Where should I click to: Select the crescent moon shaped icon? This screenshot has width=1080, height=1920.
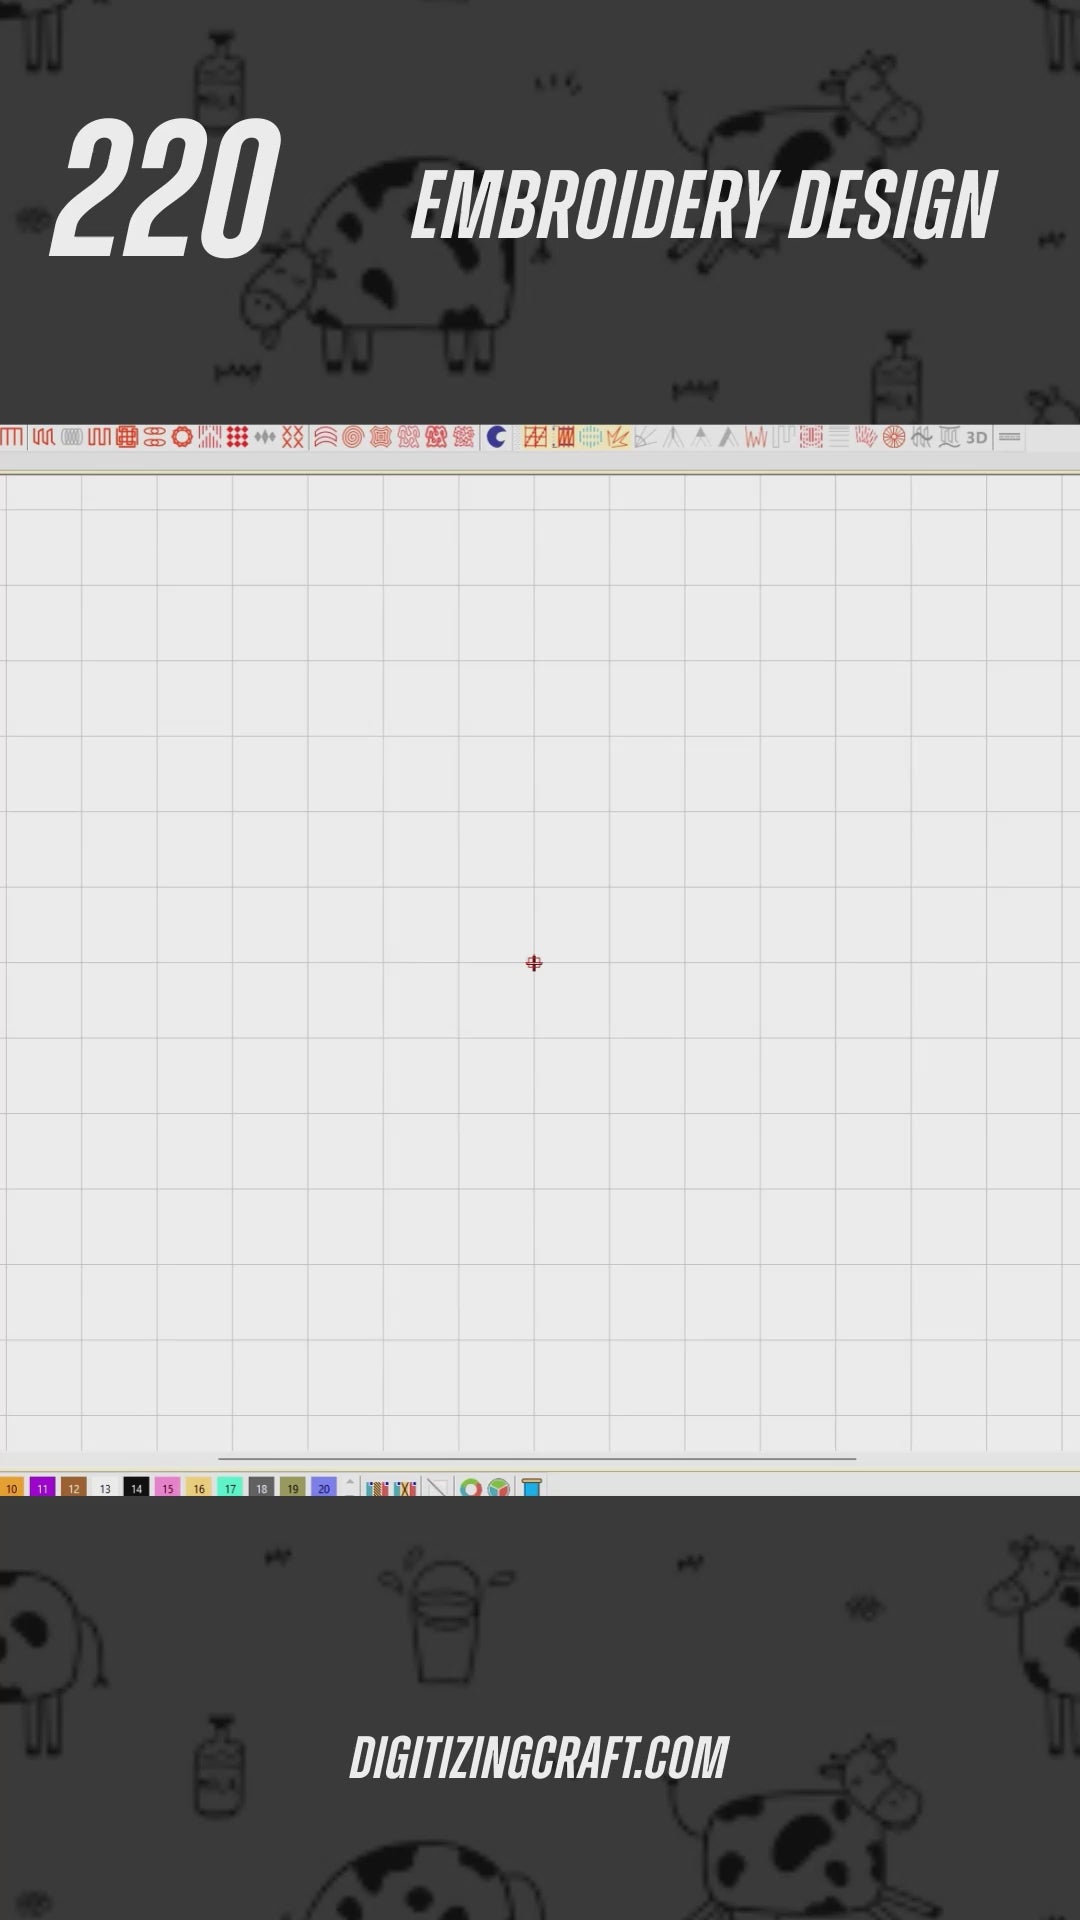[497, 437]
